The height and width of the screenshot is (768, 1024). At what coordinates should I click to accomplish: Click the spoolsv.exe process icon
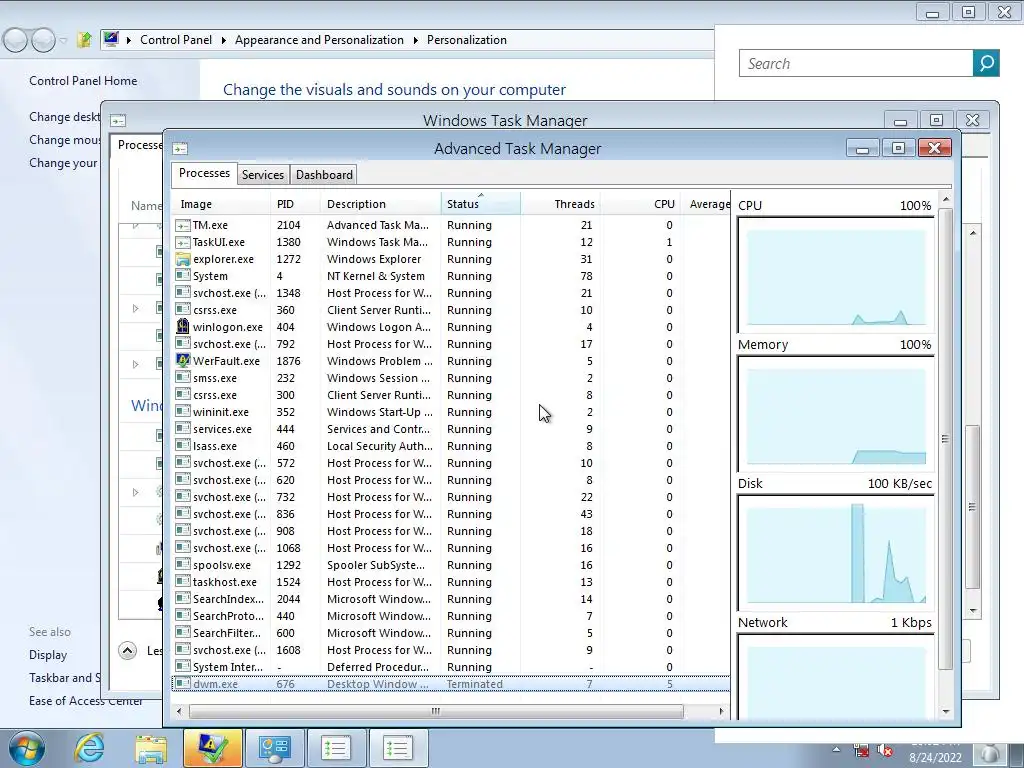[183, 565]
